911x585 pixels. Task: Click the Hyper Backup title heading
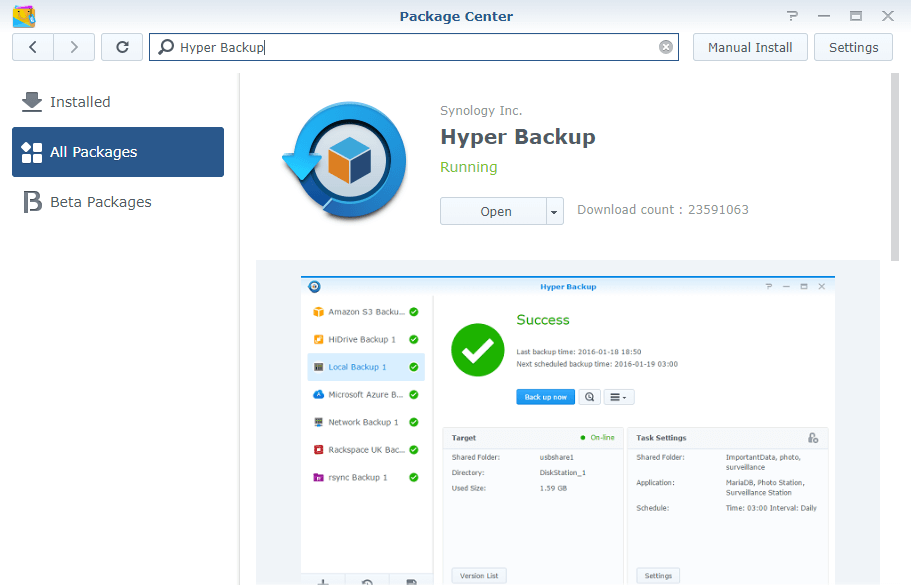(518, 137)
